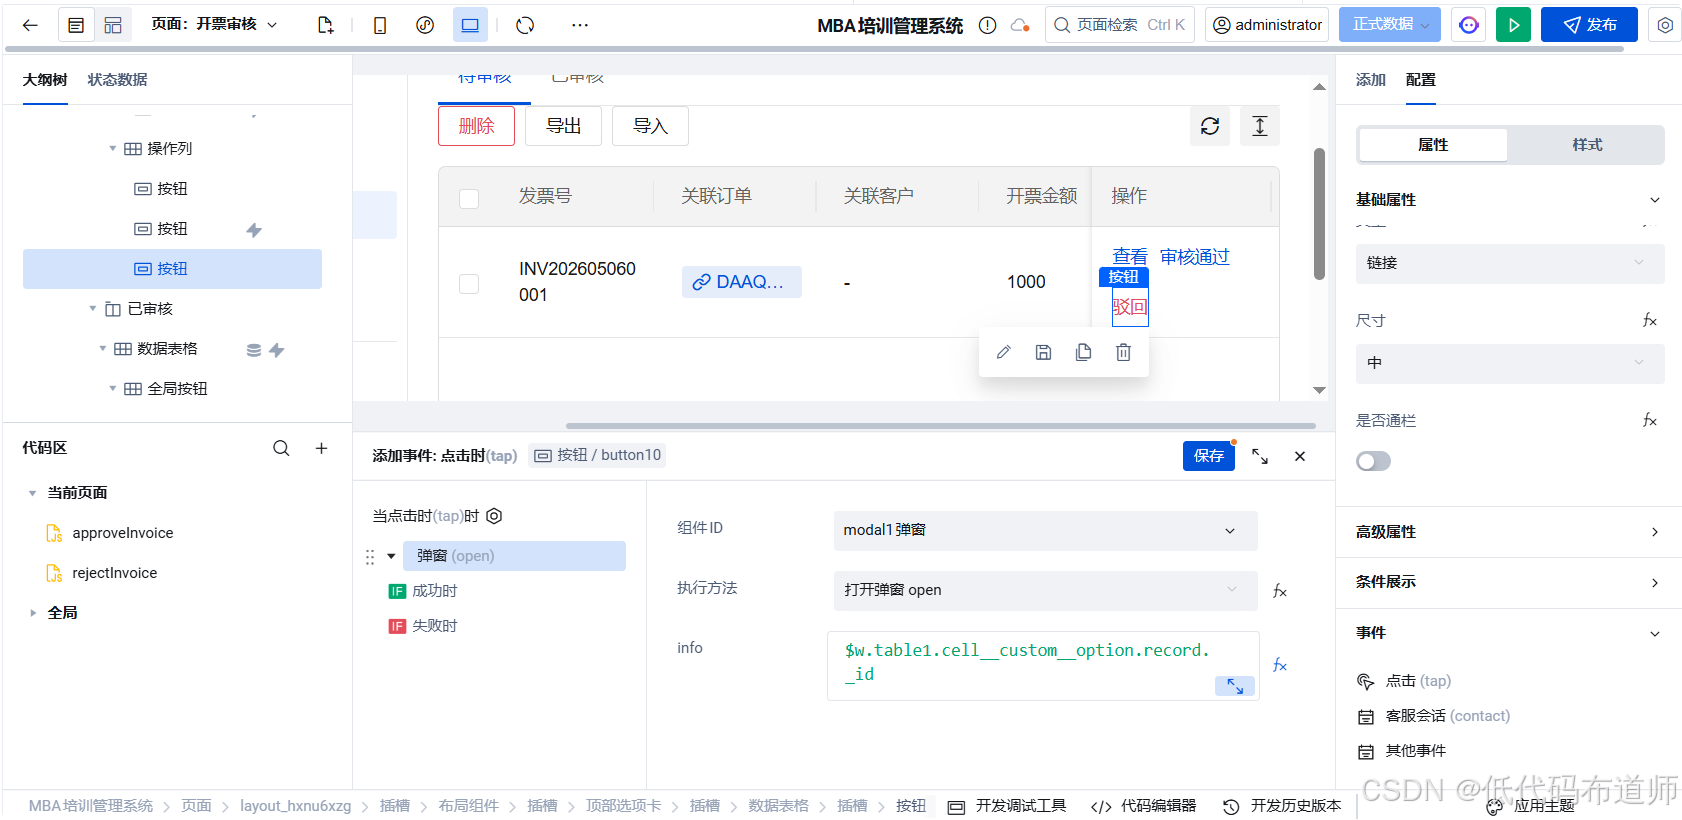Click the save icon in floating toolbar
1682x820 pixels.
tap(1043, 352)
